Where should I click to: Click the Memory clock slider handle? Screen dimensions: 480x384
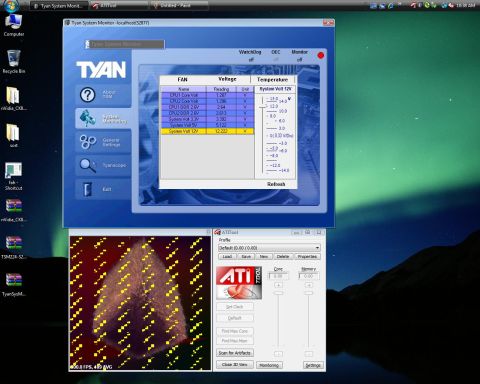point(309,293)
